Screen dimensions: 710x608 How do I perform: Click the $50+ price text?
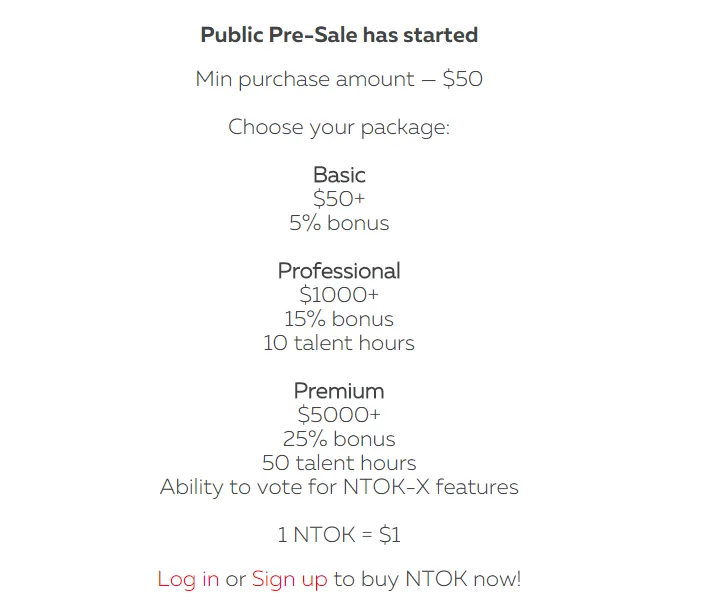pyautogui.click(x=339, y=199)
